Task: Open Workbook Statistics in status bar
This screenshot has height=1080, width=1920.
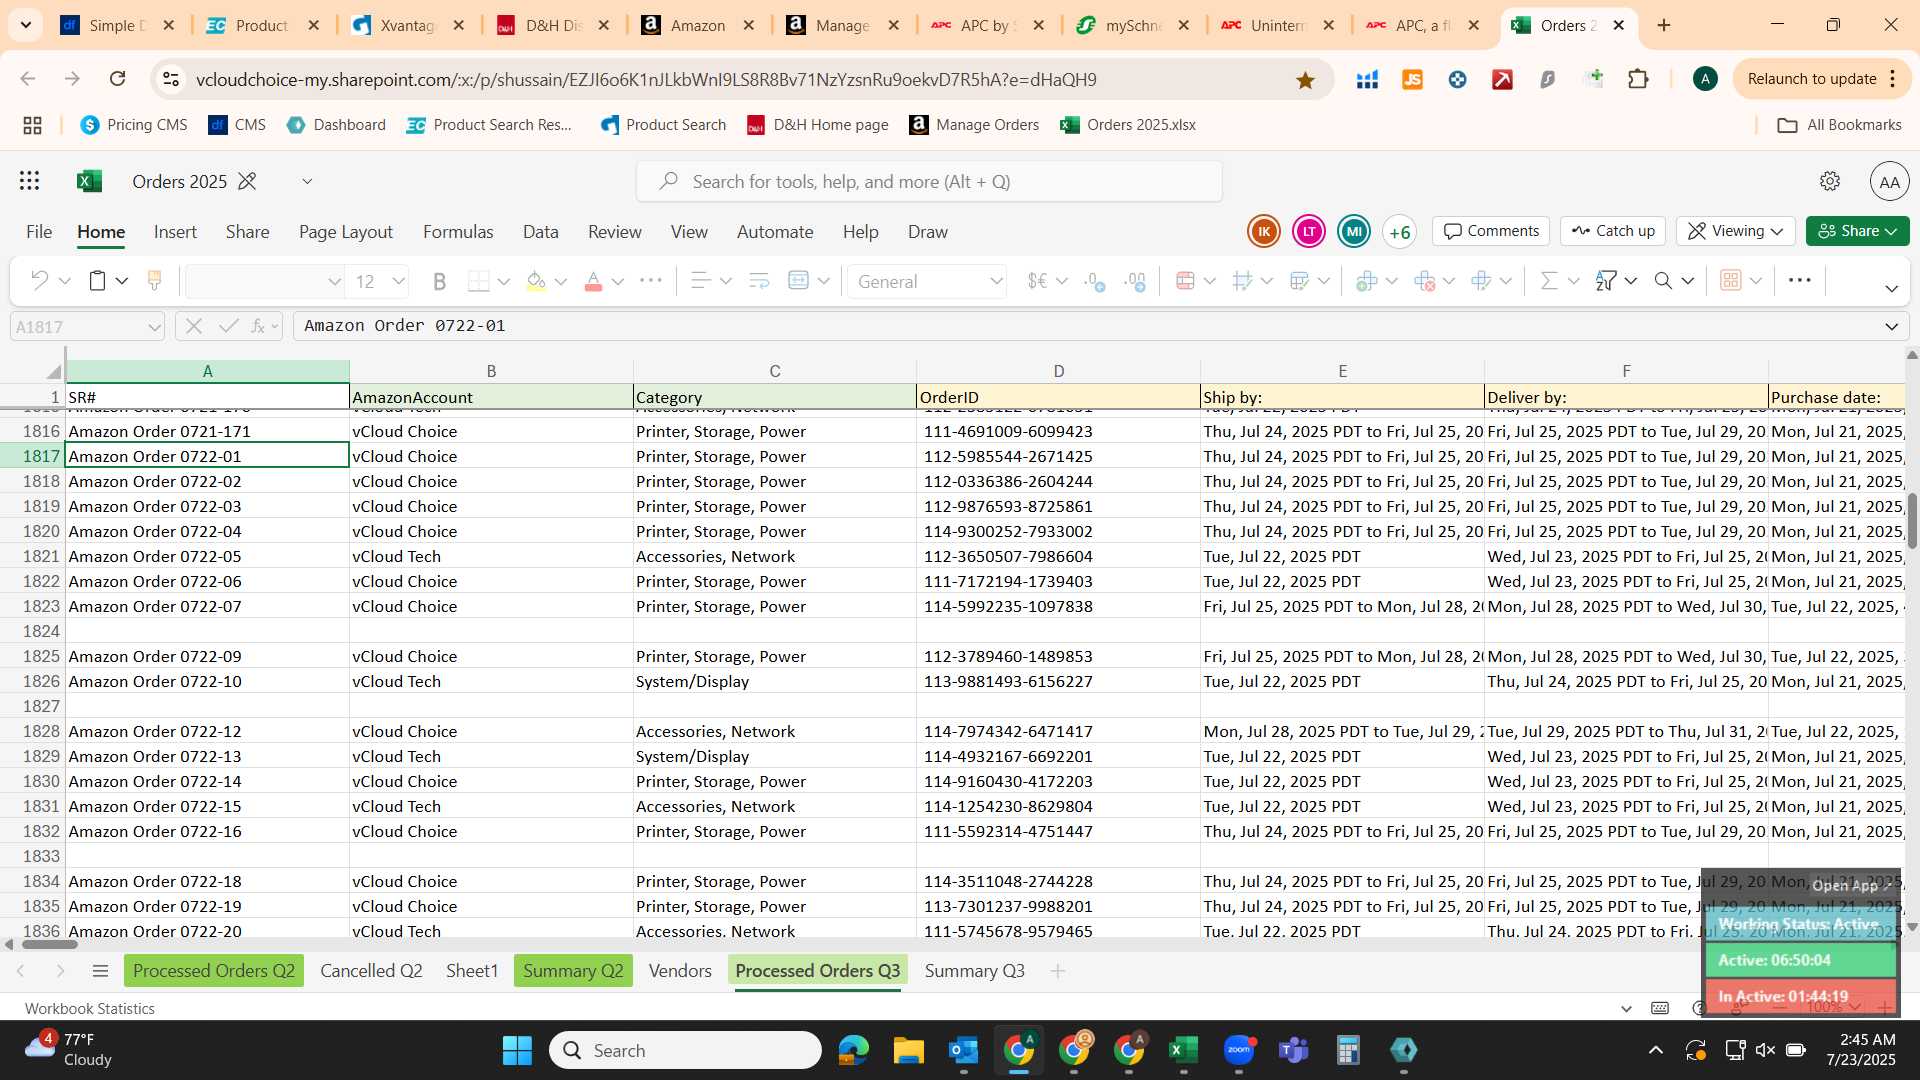Action: tap(90, 1008)
